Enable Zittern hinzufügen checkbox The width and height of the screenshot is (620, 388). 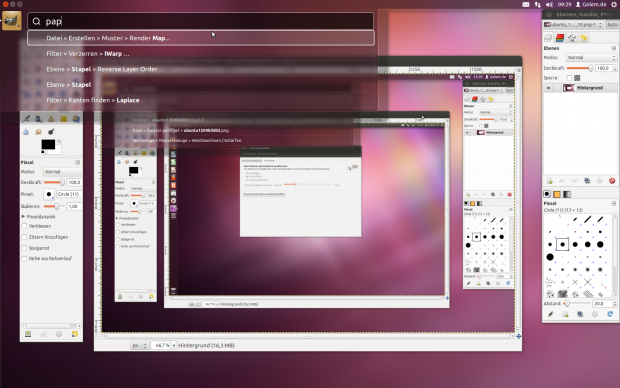click(x=25, y=237)
